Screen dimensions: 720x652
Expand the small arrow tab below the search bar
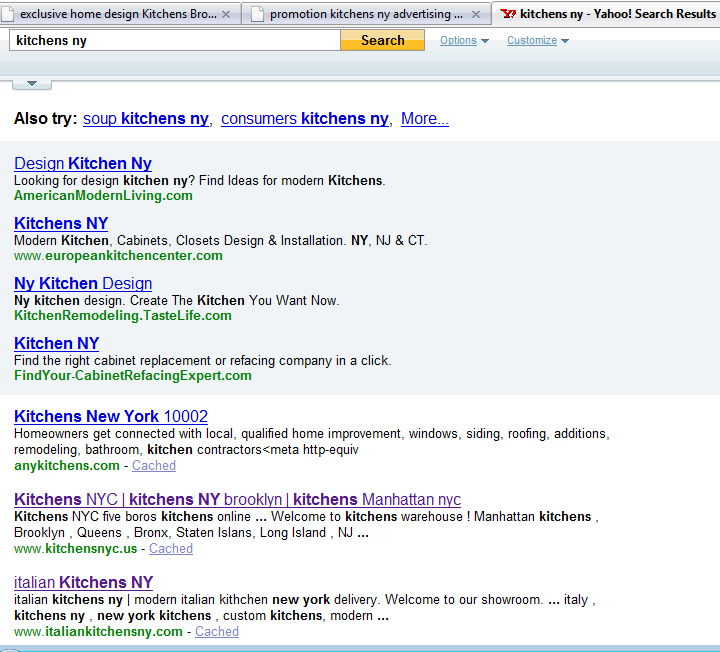tap(32, 84)
